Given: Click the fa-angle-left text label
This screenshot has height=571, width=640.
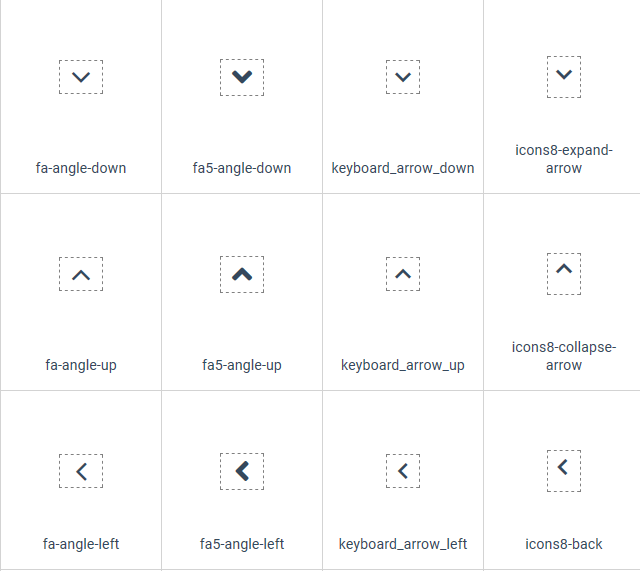Looking at the screenshot, I should click(x=81, y=544).
